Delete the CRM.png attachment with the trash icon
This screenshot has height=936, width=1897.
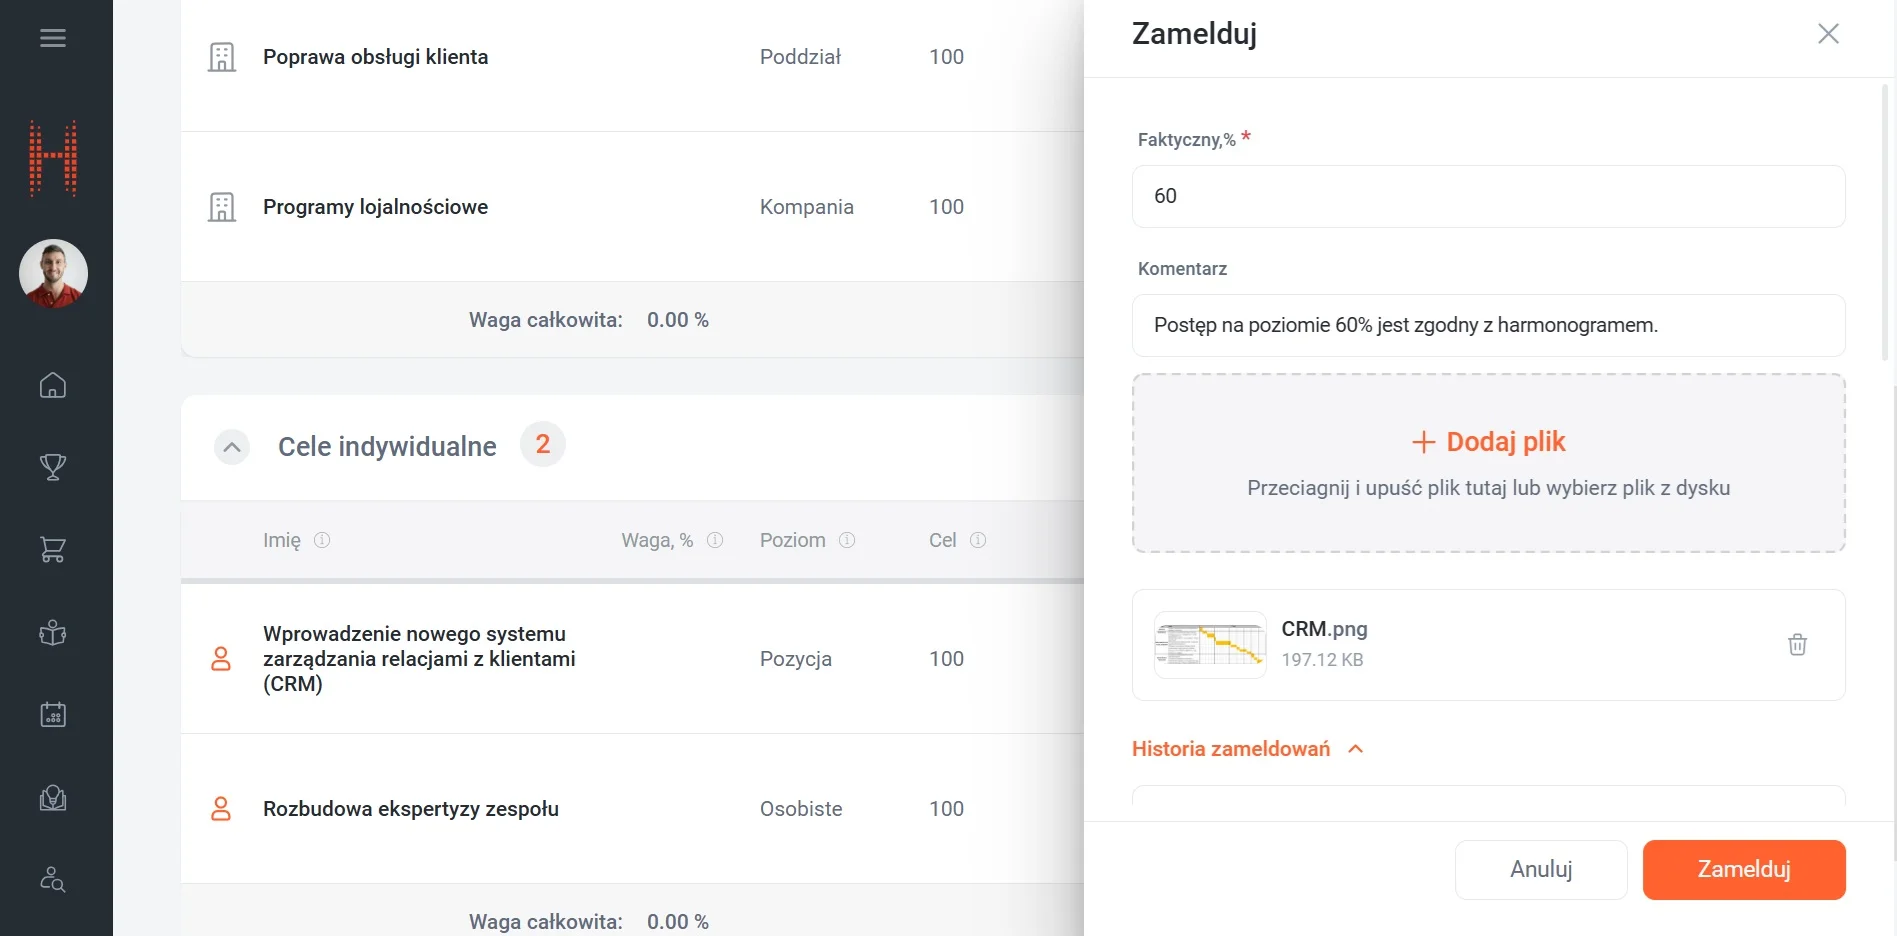pos(1797,645)
